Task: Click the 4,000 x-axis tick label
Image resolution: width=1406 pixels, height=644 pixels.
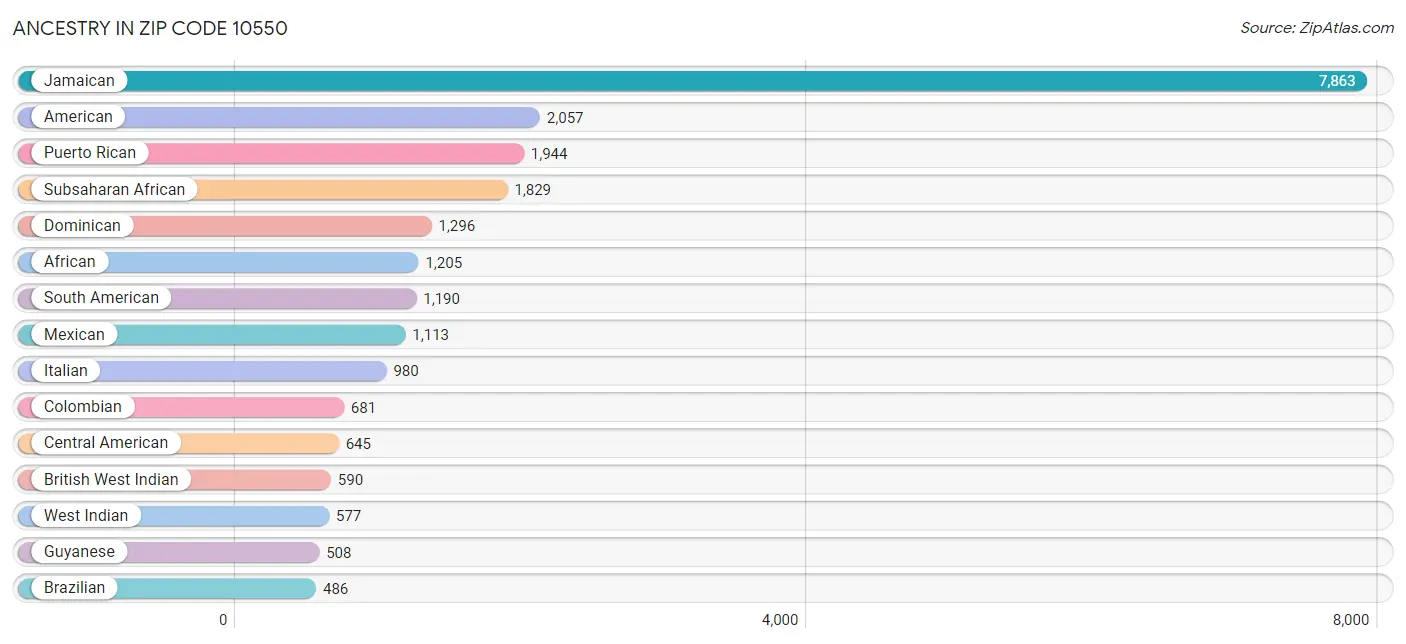Action: (779, 620)
